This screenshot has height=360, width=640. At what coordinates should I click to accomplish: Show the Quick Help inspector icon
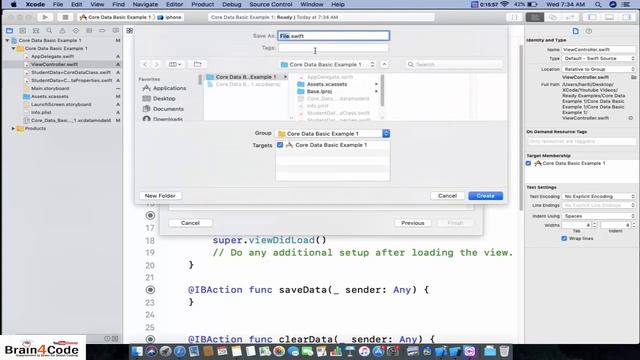pos(589,31)
